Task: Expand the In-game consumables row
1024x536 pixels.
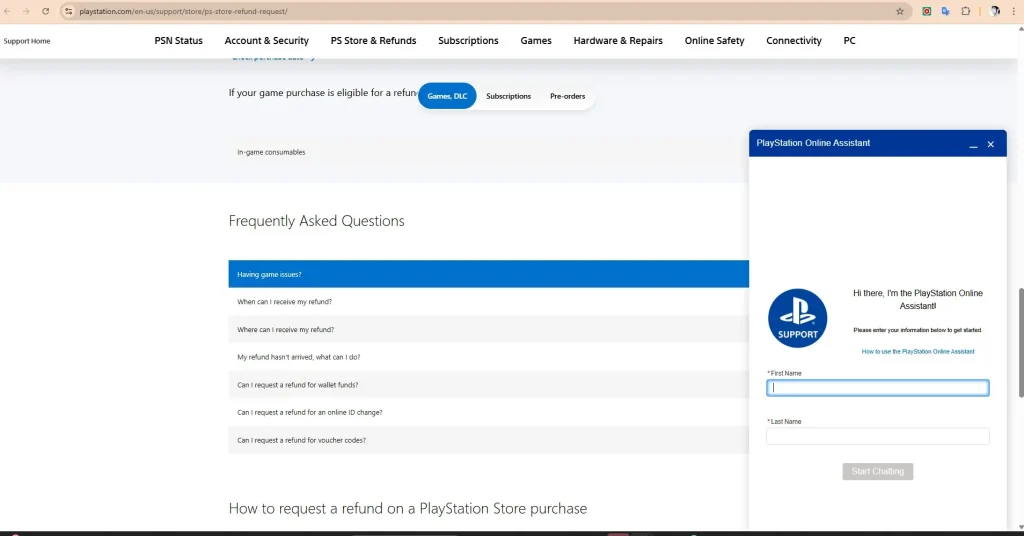Action: pos(488,152)
